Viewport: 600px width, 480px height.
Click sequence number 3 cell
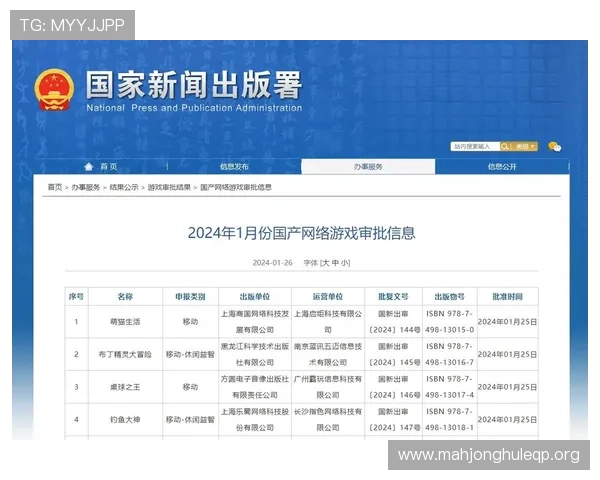[77, 387]
